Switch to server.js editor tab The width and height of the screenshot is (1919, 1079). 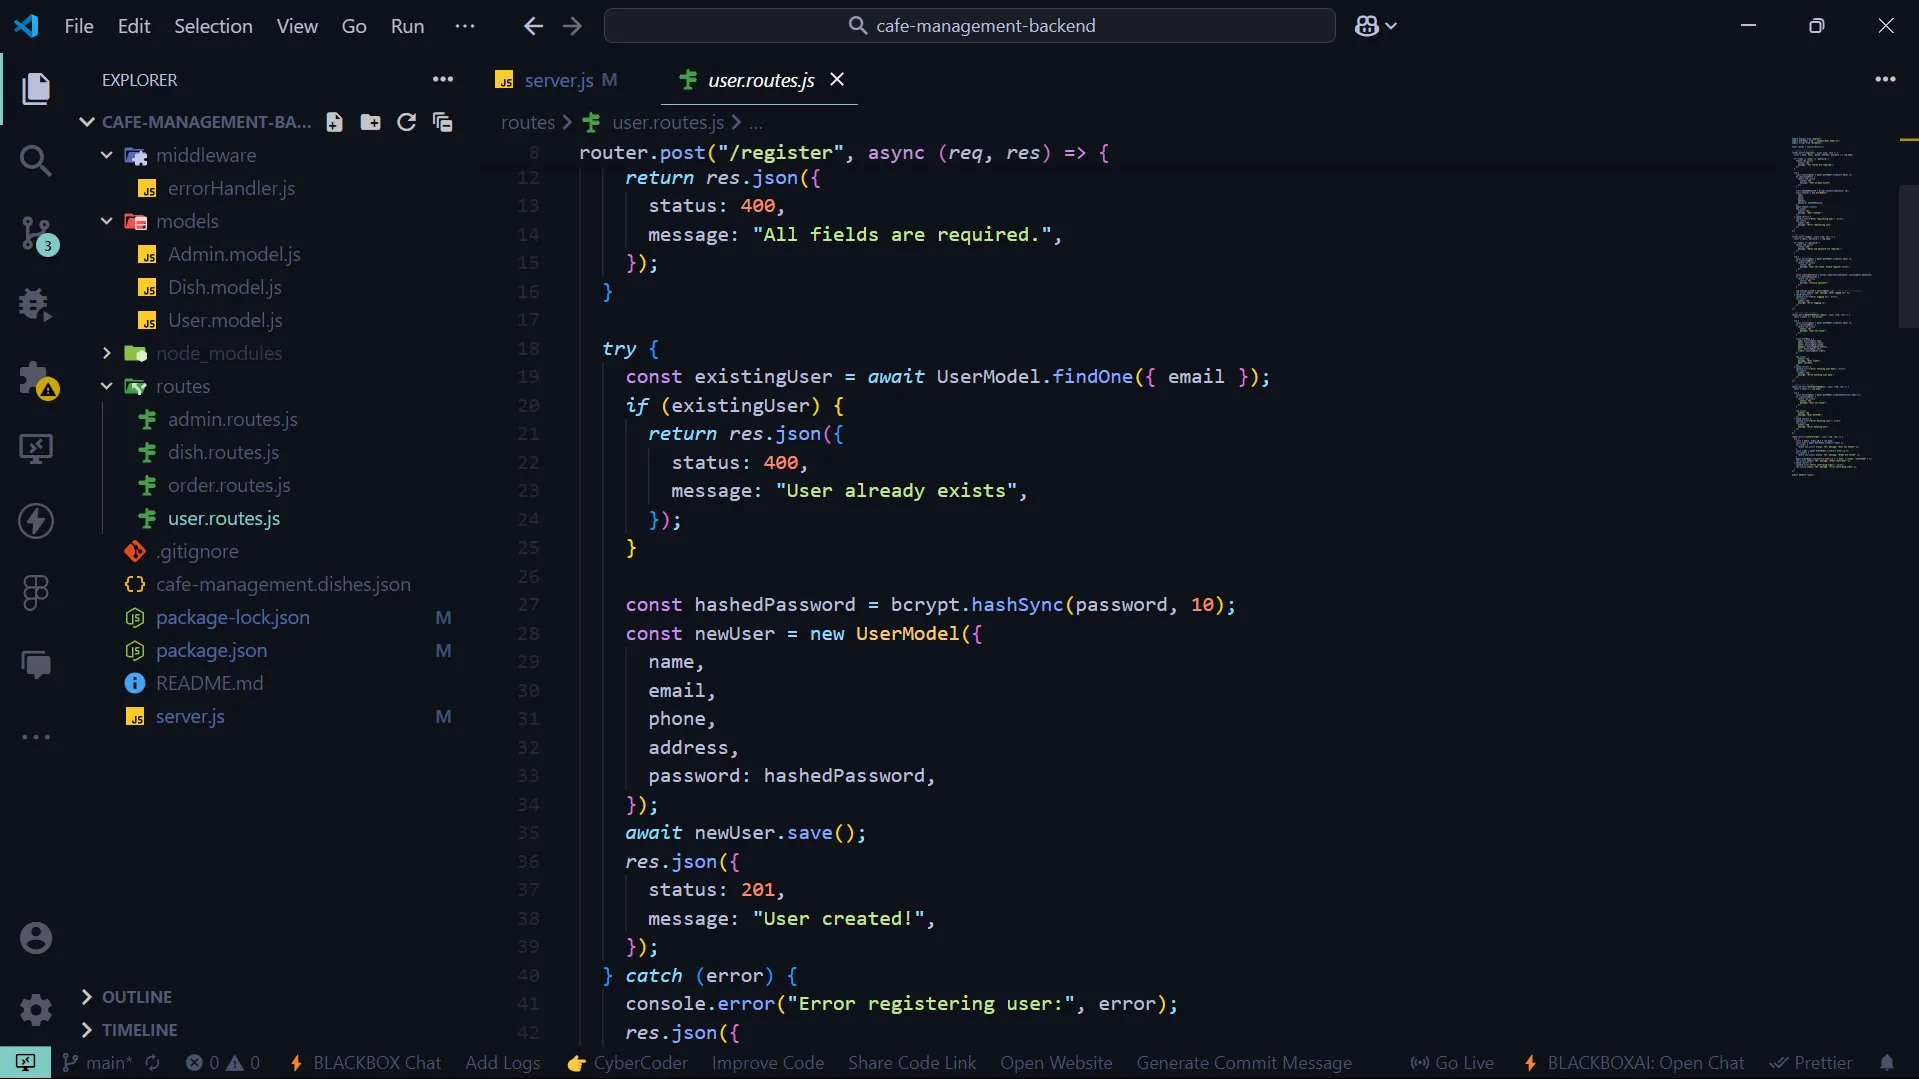click(x=558, y=80)
